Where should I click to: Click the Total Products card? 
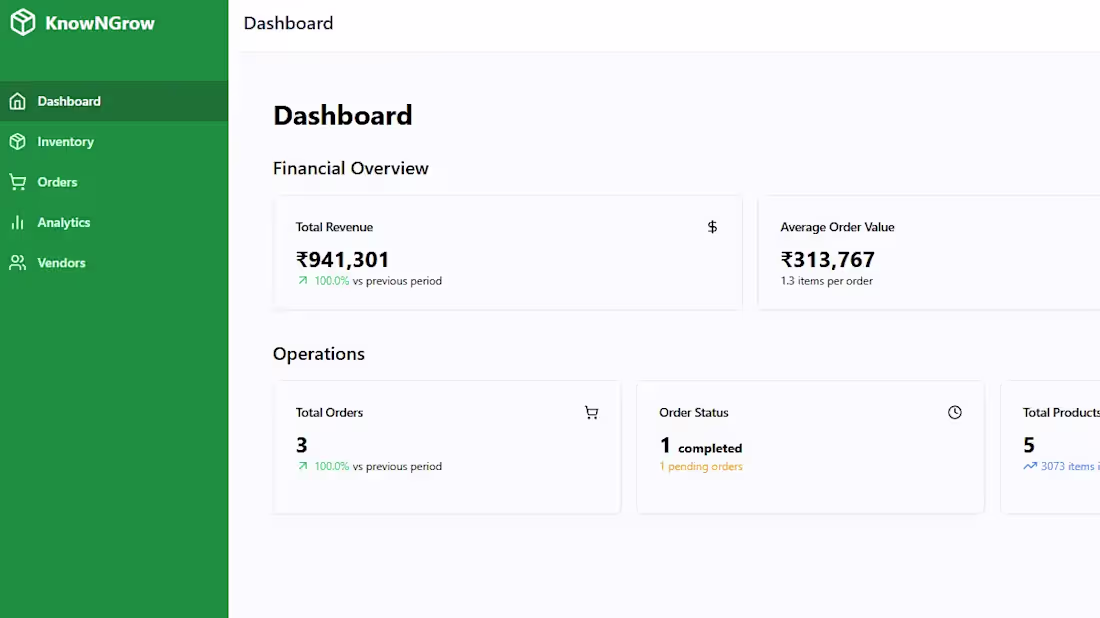point(1050,446)
